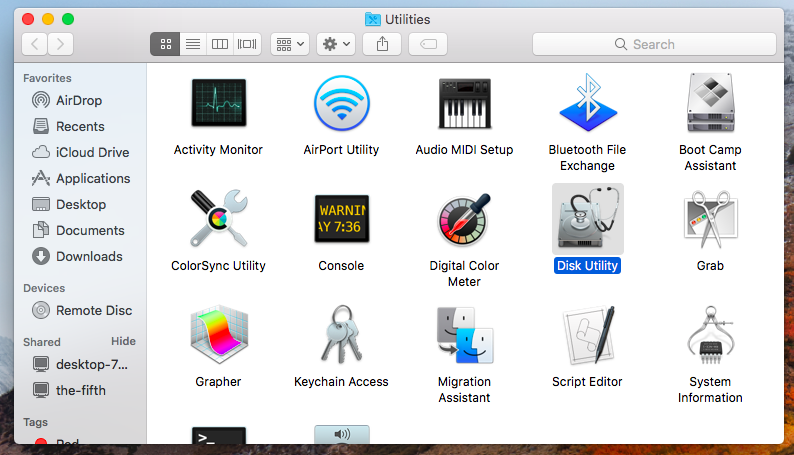Click the Audio MIDI Setup label
794x455 pixels.
point(464,150)
